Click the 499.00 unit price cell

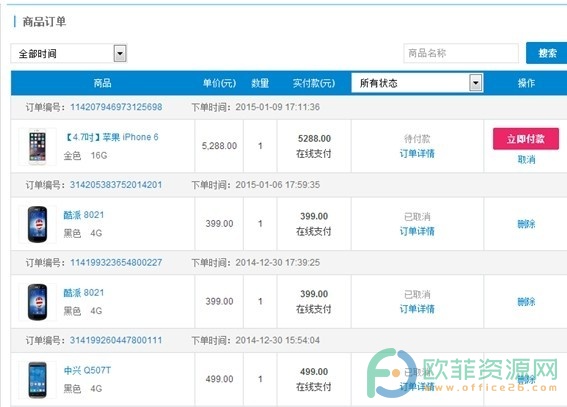pyautogui.click(x=219, y=379)
